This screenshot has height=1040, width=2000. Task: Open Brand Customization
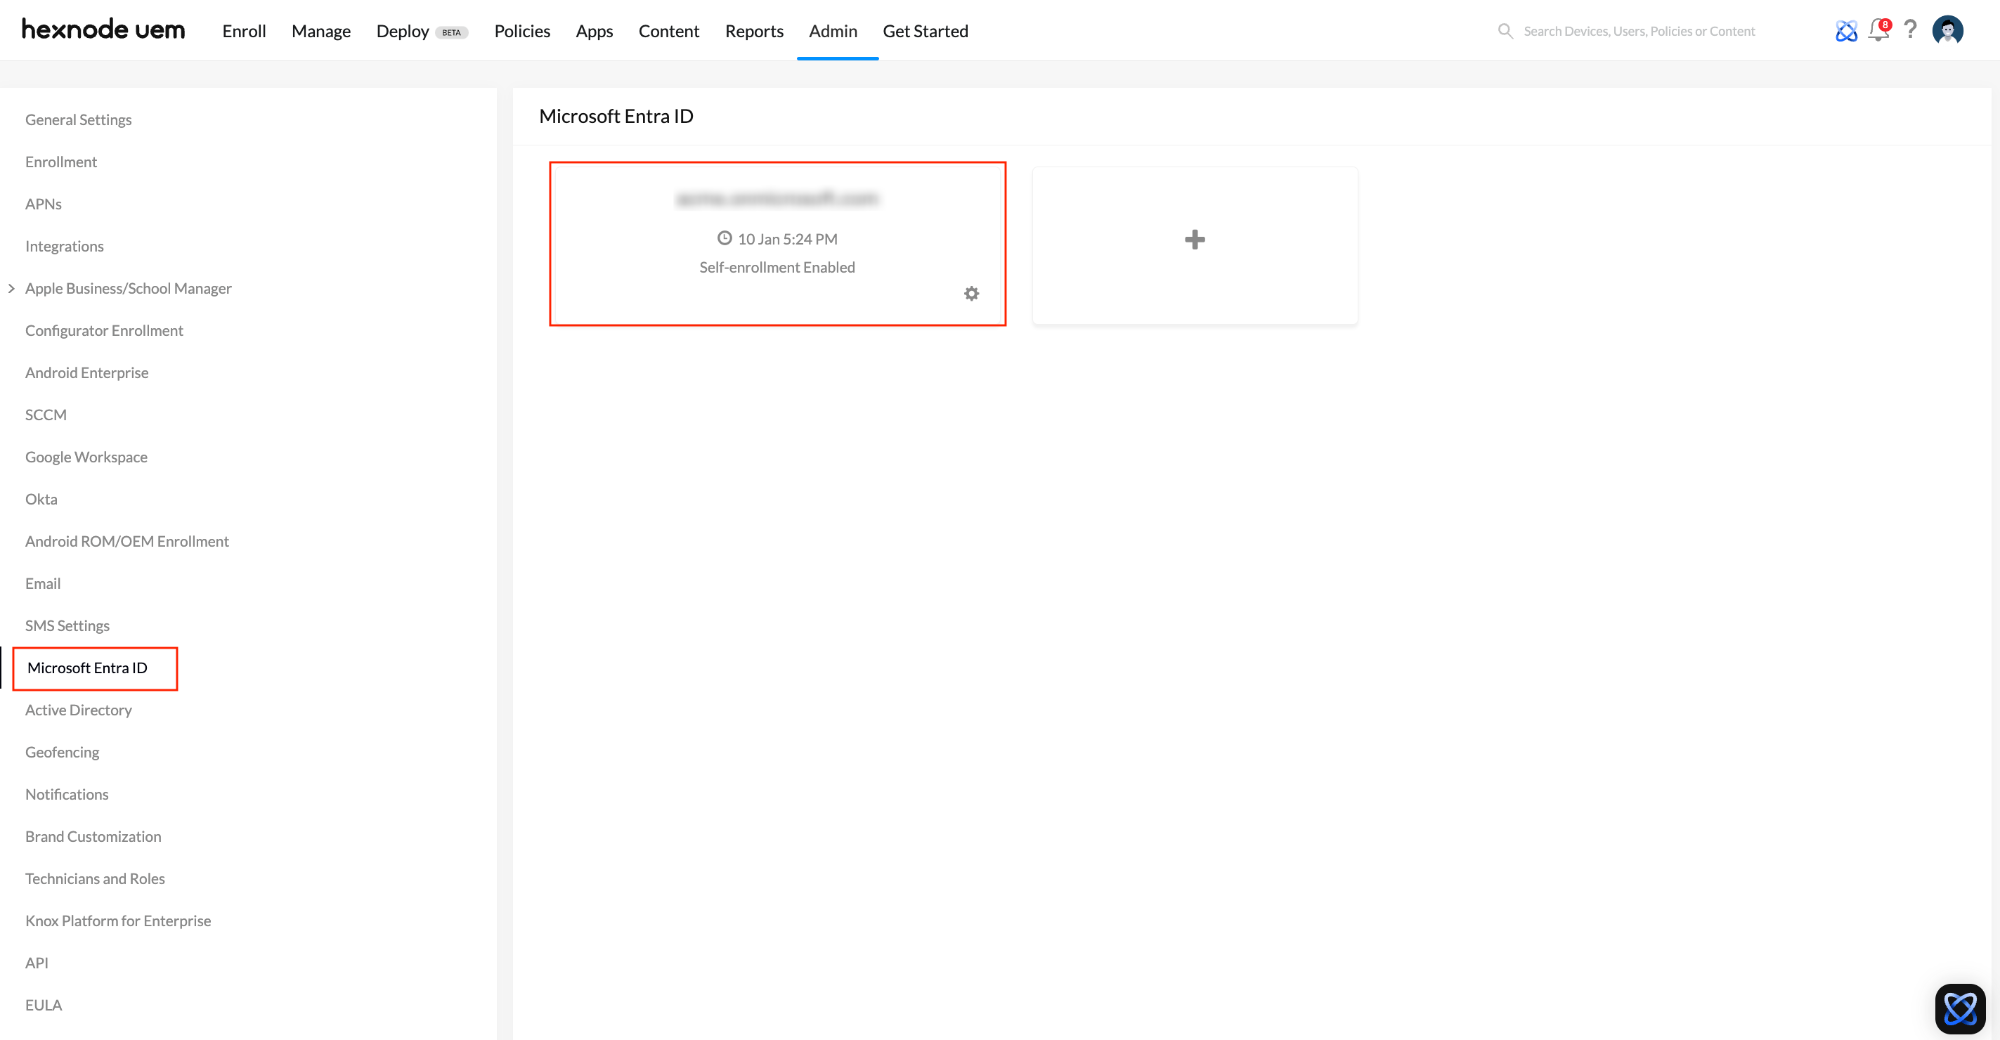(x=93, y=836)
